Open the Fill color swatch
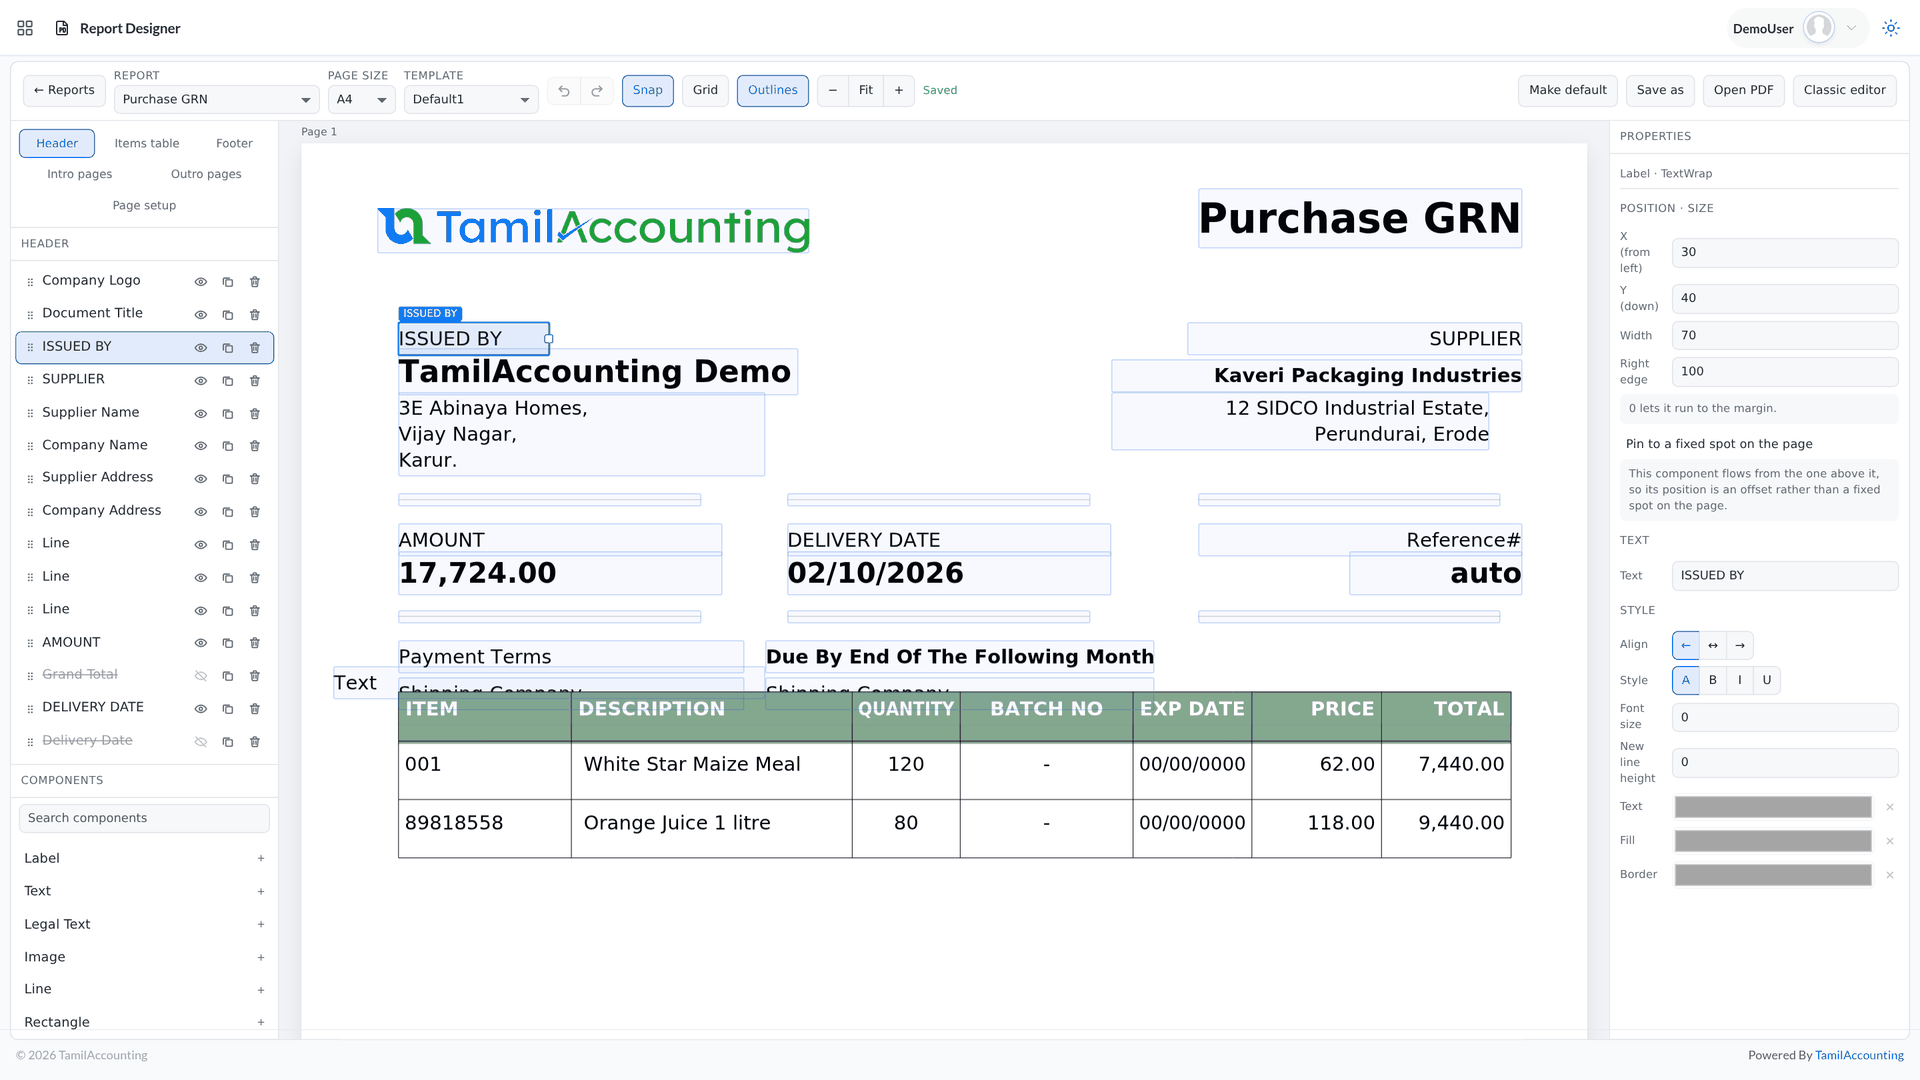This screenshot has height=1080, width=1920. [x=1773, y=841]
